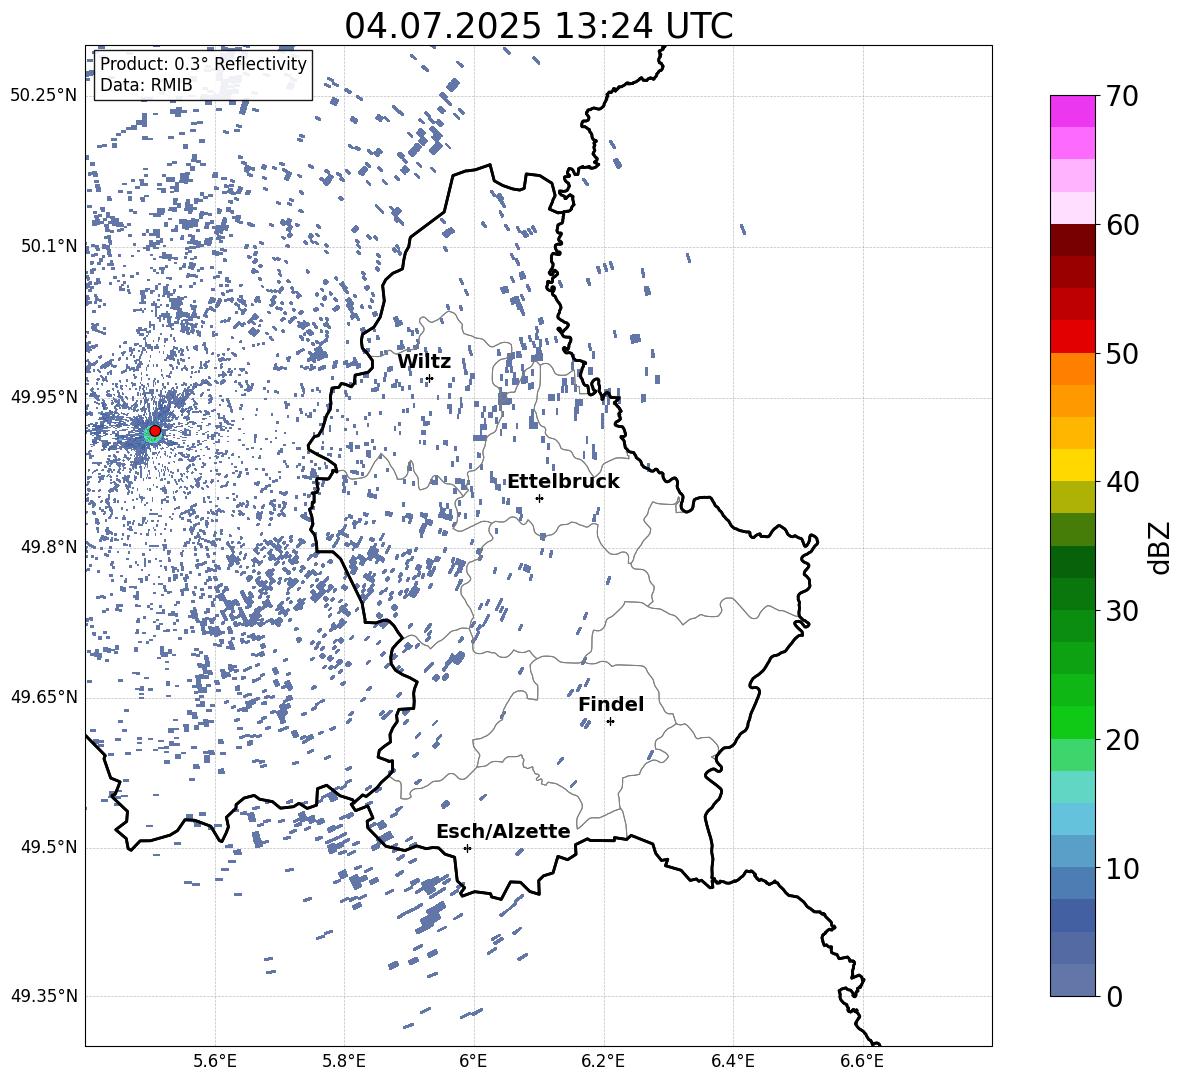Screen dimensions: 1184x1081
Task: Click the timestamp title 04.07.2025 13:24 UTC
Action: pyautogui.click(x=538, y=26)
